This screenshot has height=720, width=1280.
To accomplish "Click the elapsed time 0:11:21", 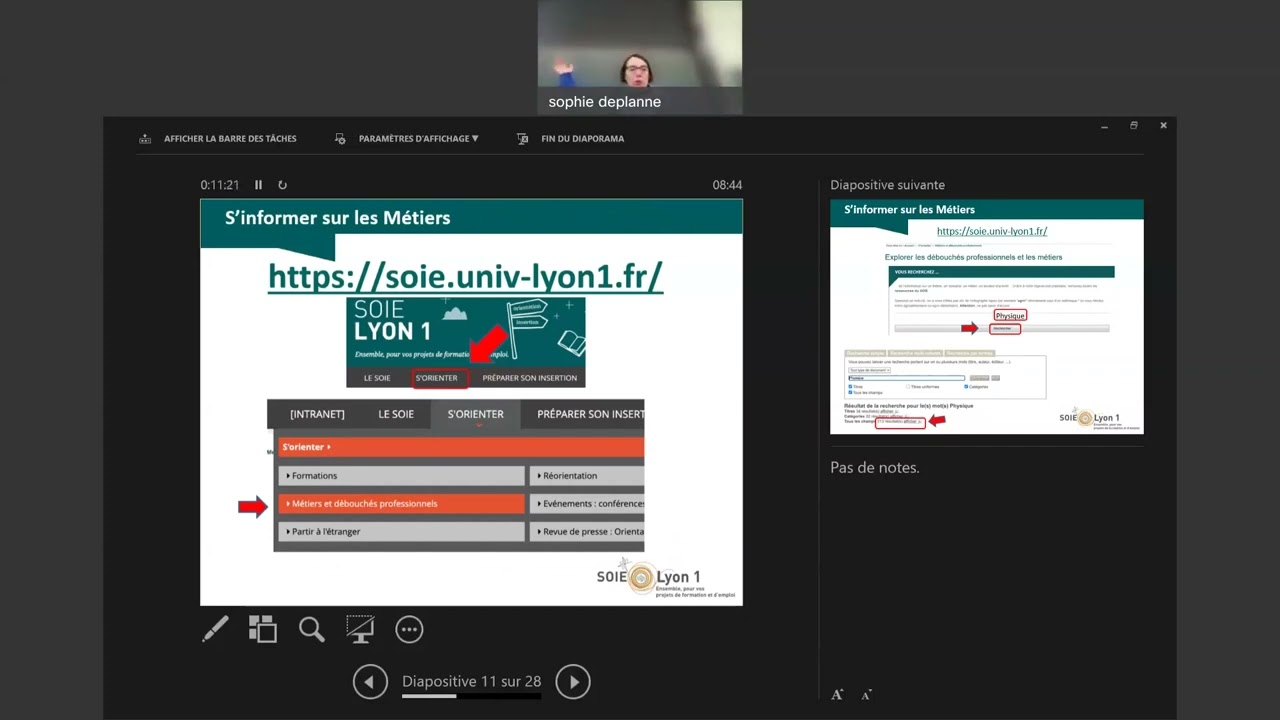I will point(220,185).
